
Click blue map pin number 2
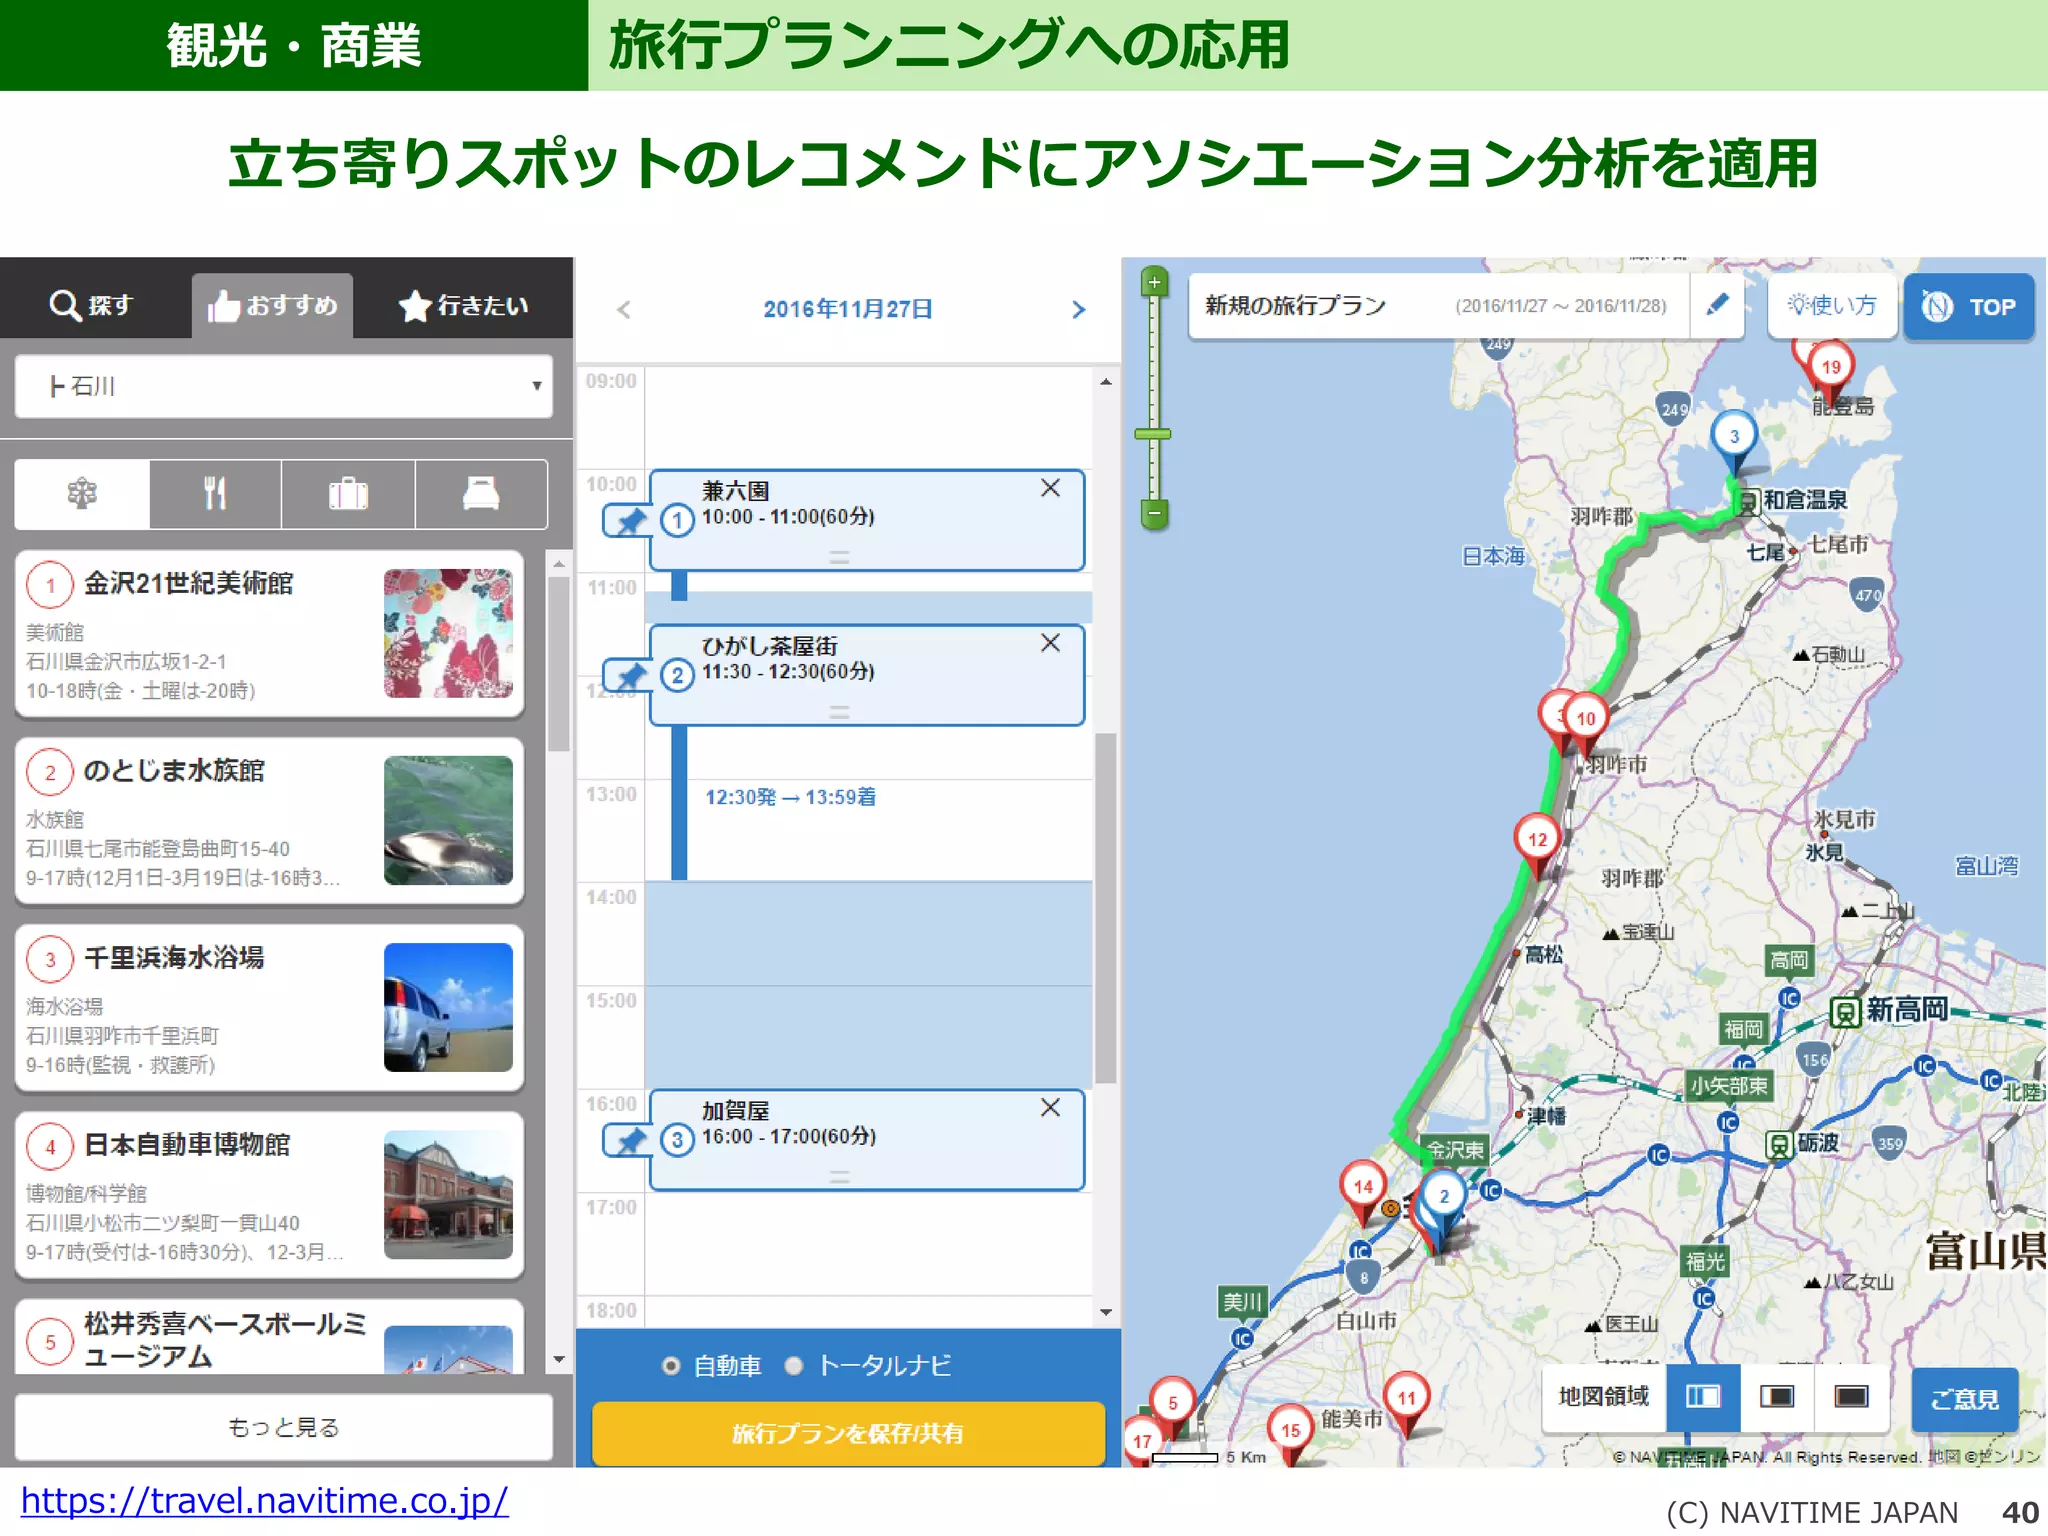pyautogui.click(x=1443, y=1198)
